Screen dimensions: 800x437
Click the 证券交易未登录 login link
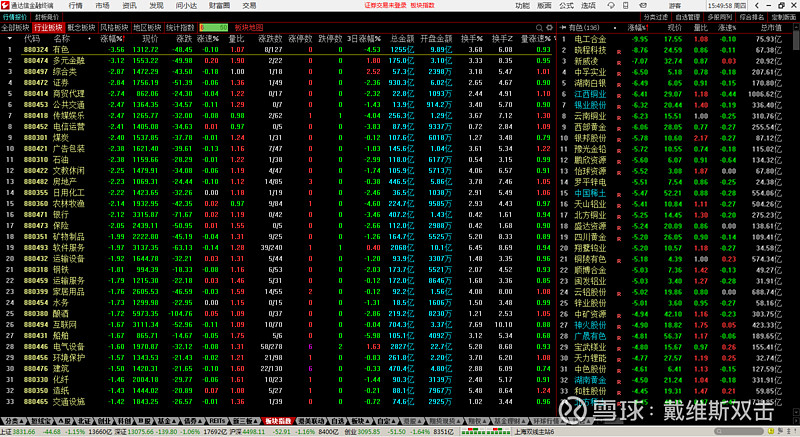[385, 5]
